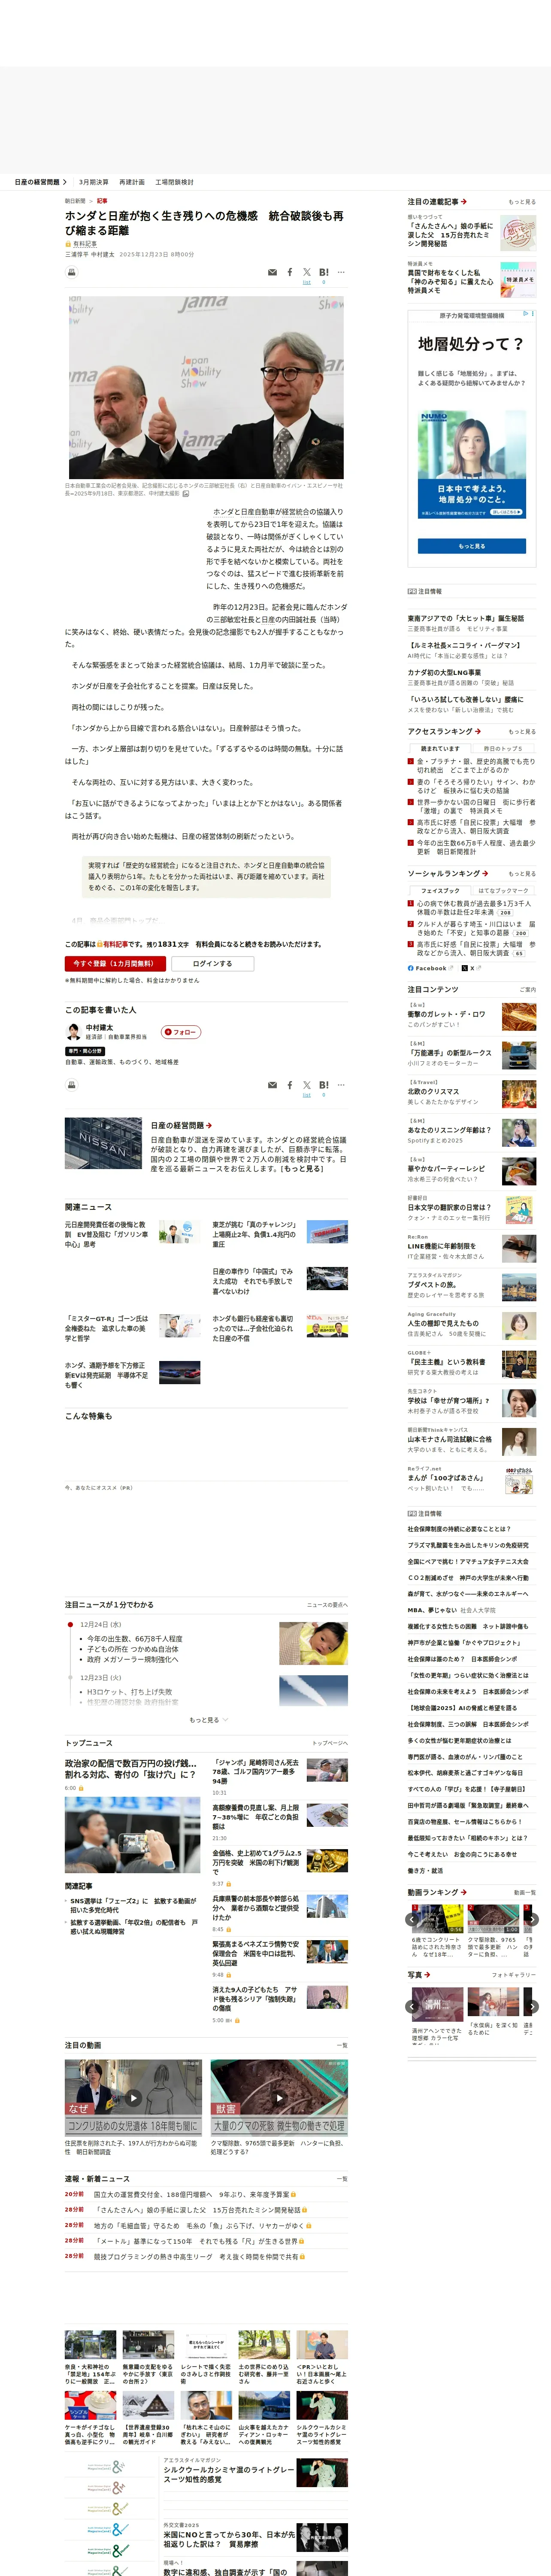Click red arrow next to ソーシャルランキング heading
This screenshot has width=551, height=2576.
[485, 873]
